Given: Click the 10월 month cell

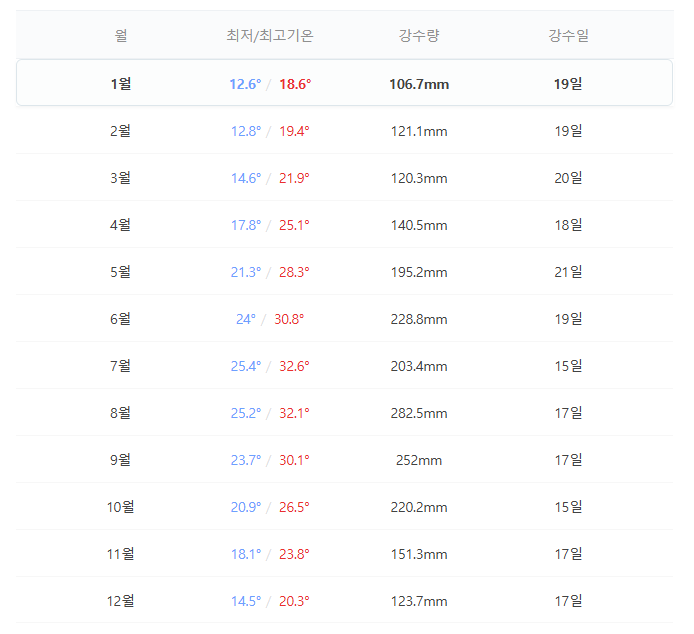Looking at the screenshot, I should [x=120, y=507].
